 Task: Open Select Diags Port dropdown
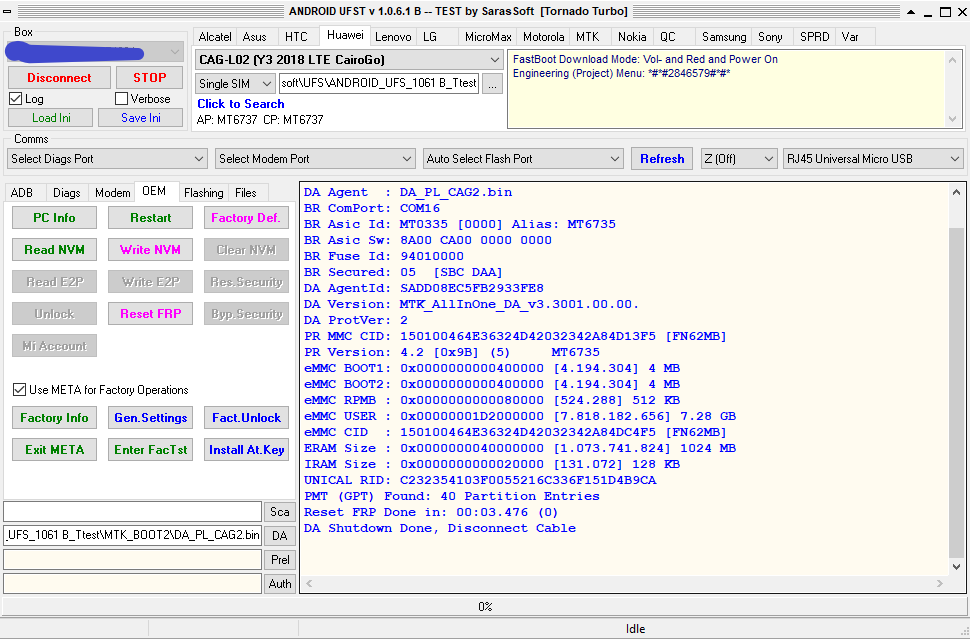[x=107, y=159]
